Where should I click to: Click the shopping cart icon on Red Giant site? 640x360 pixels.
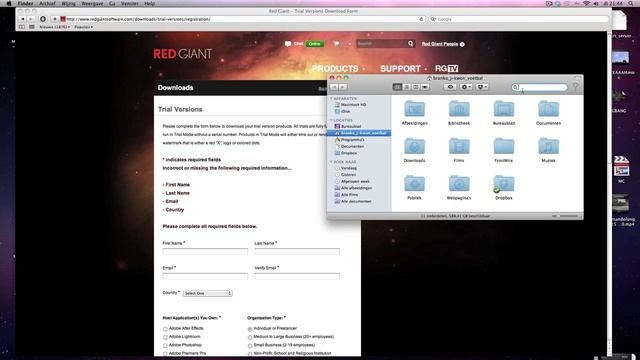[336, 44]
